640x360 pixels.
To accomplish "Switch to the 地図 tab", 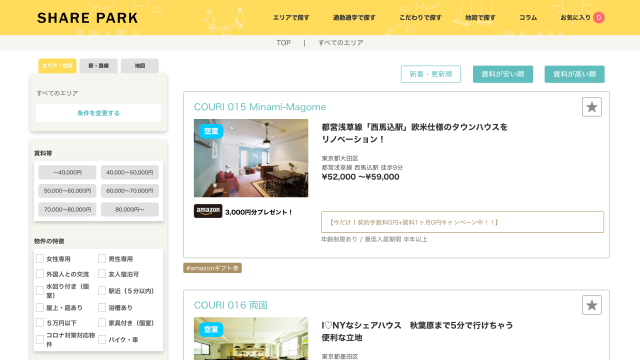I will 140,66.
